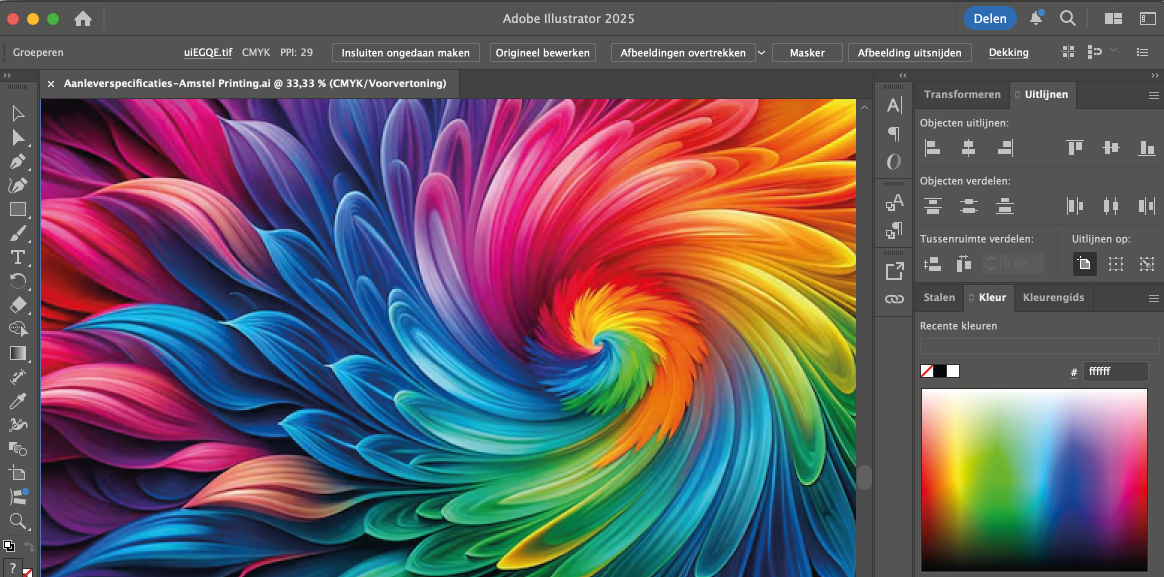
Task: Enable align to artboard option
Action: 1084,263
